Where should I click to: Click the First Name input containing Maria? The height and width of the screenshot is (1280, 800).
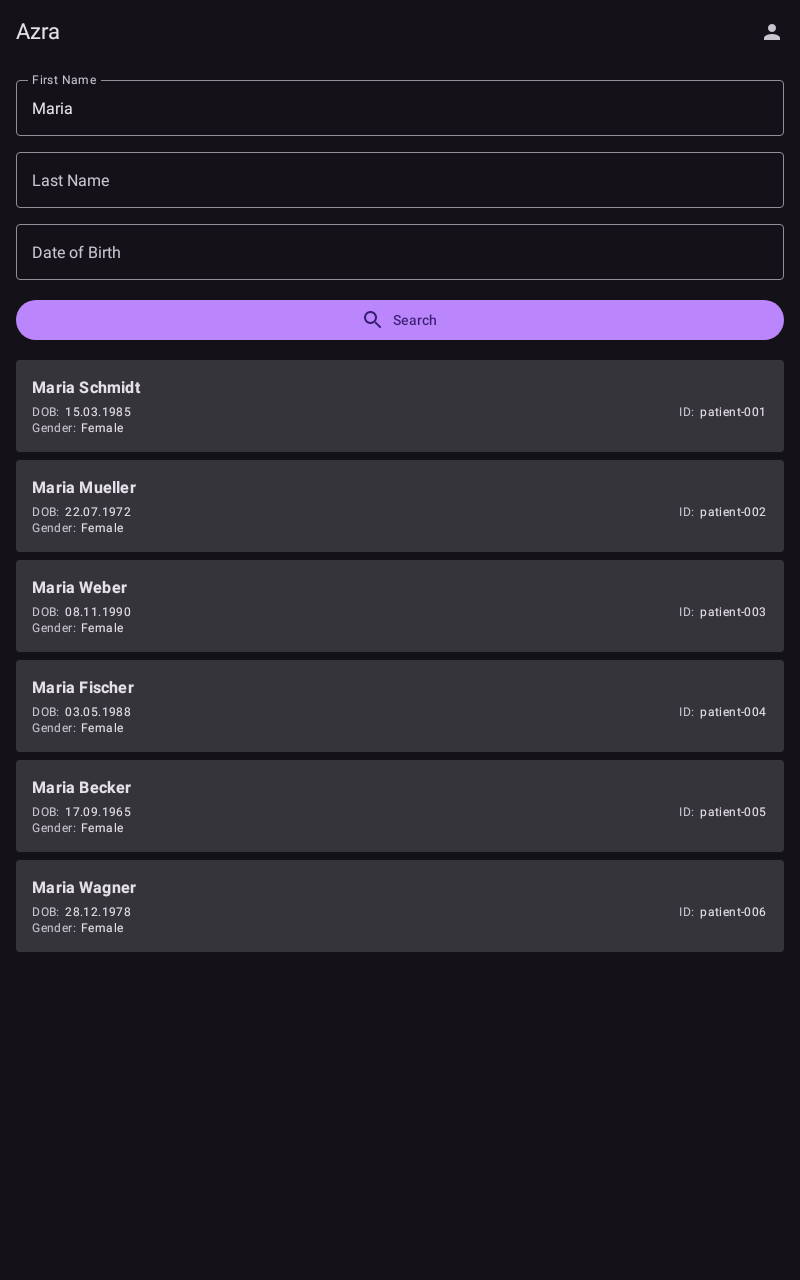pyautogui.click(x=400, y=108)
